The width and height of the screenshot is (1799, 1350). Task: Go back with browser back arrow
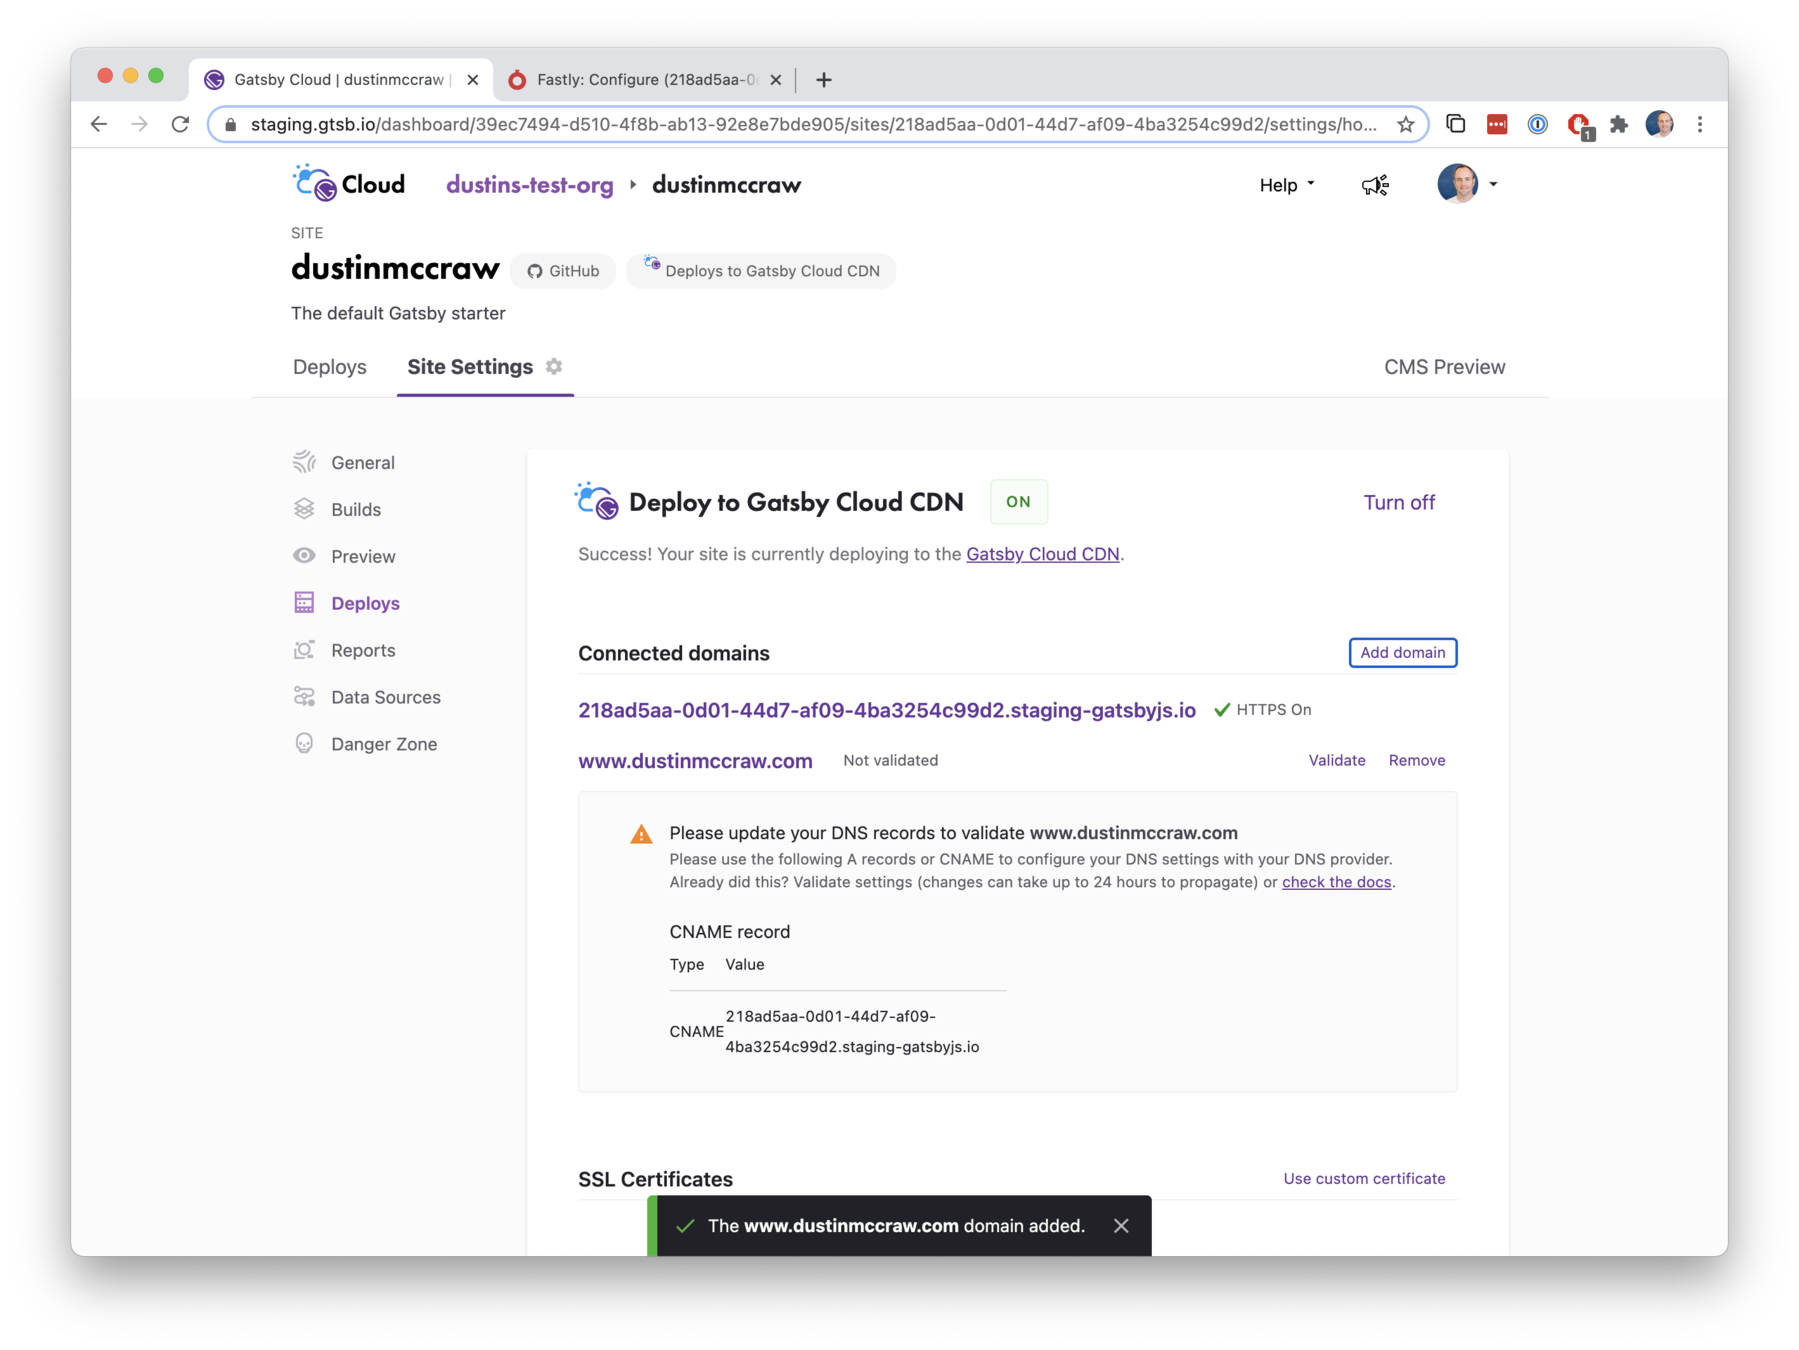[x=98, y=124]
